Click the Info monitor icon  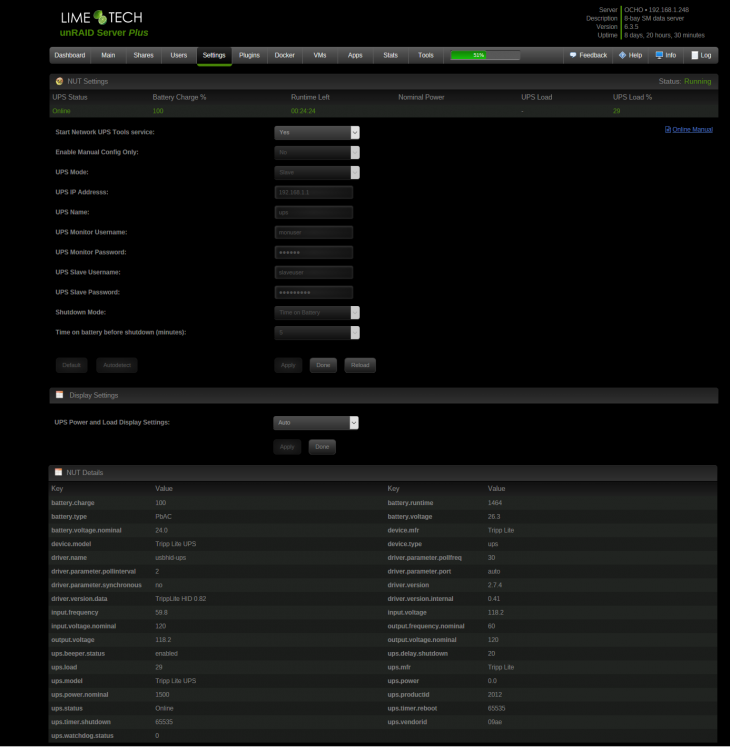click(659, 55)
